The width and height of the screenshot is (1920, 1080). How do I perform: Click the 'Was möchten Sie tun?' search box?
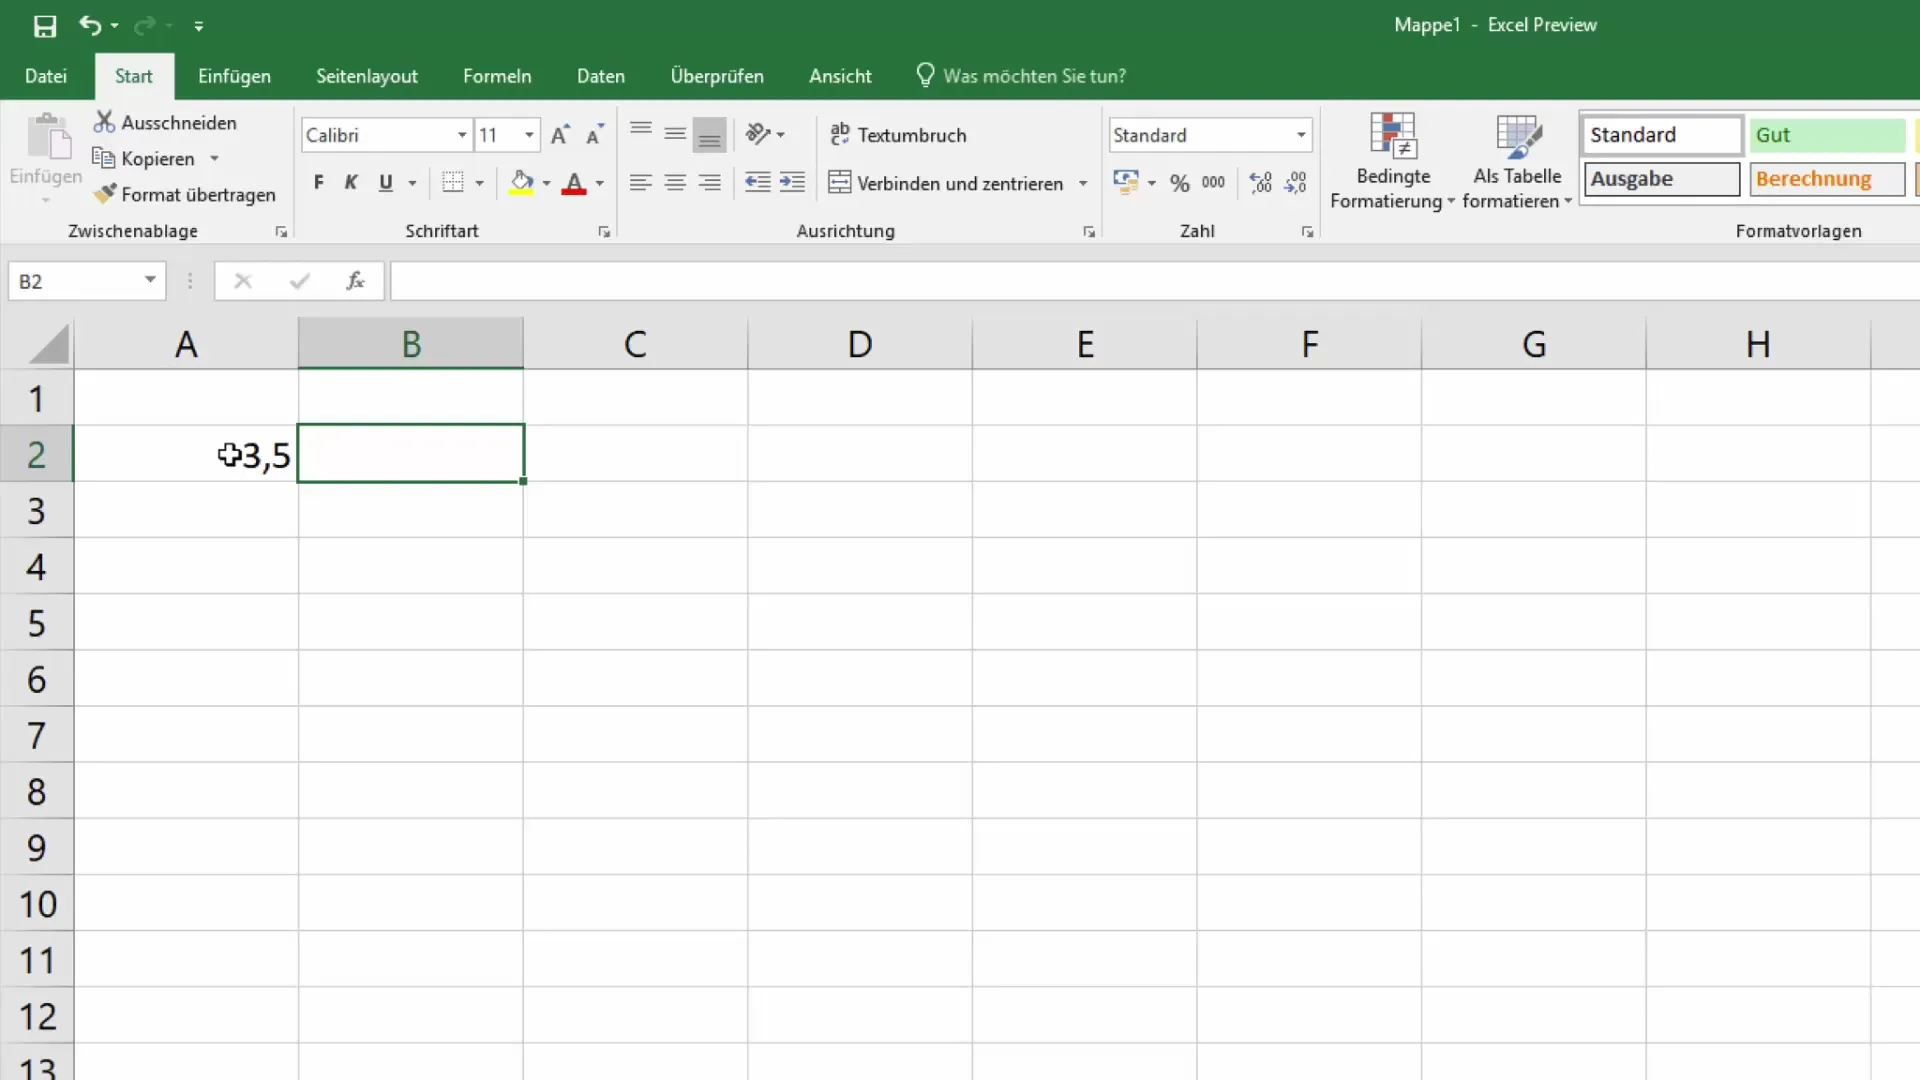click(1021, 76)
